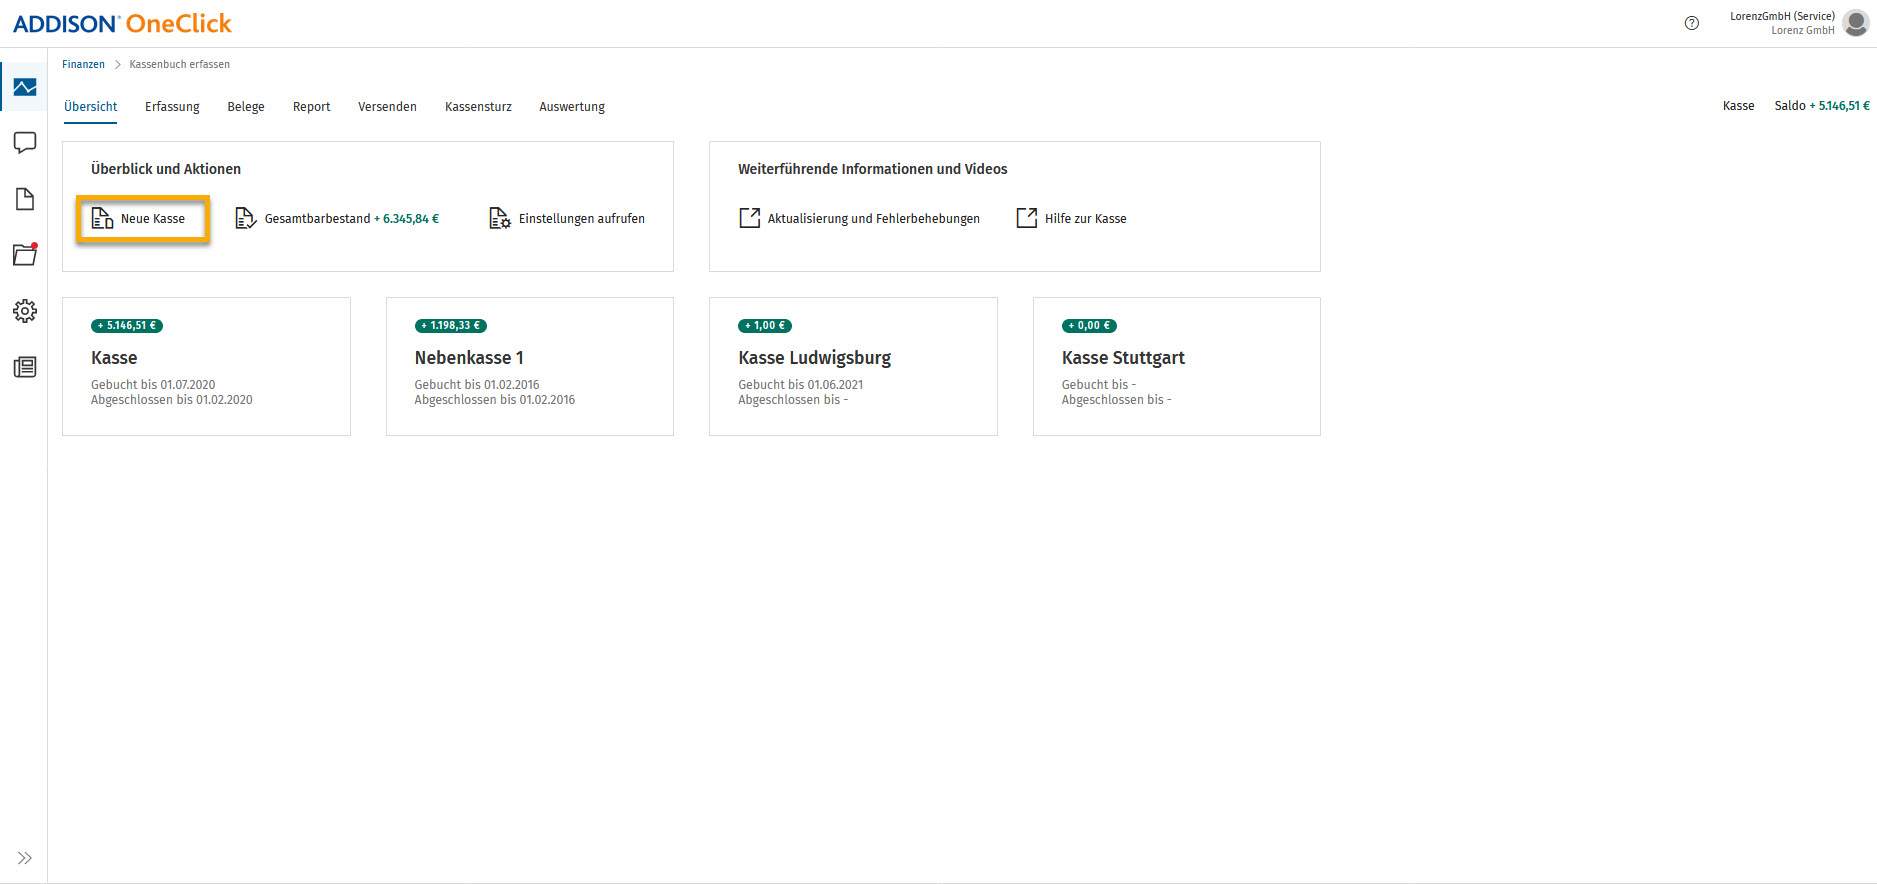Click 'Abgeschlossen bis 01.02.2016' text
The height and width of the screenshot is (884, 1877).
[x=495, y=400]
